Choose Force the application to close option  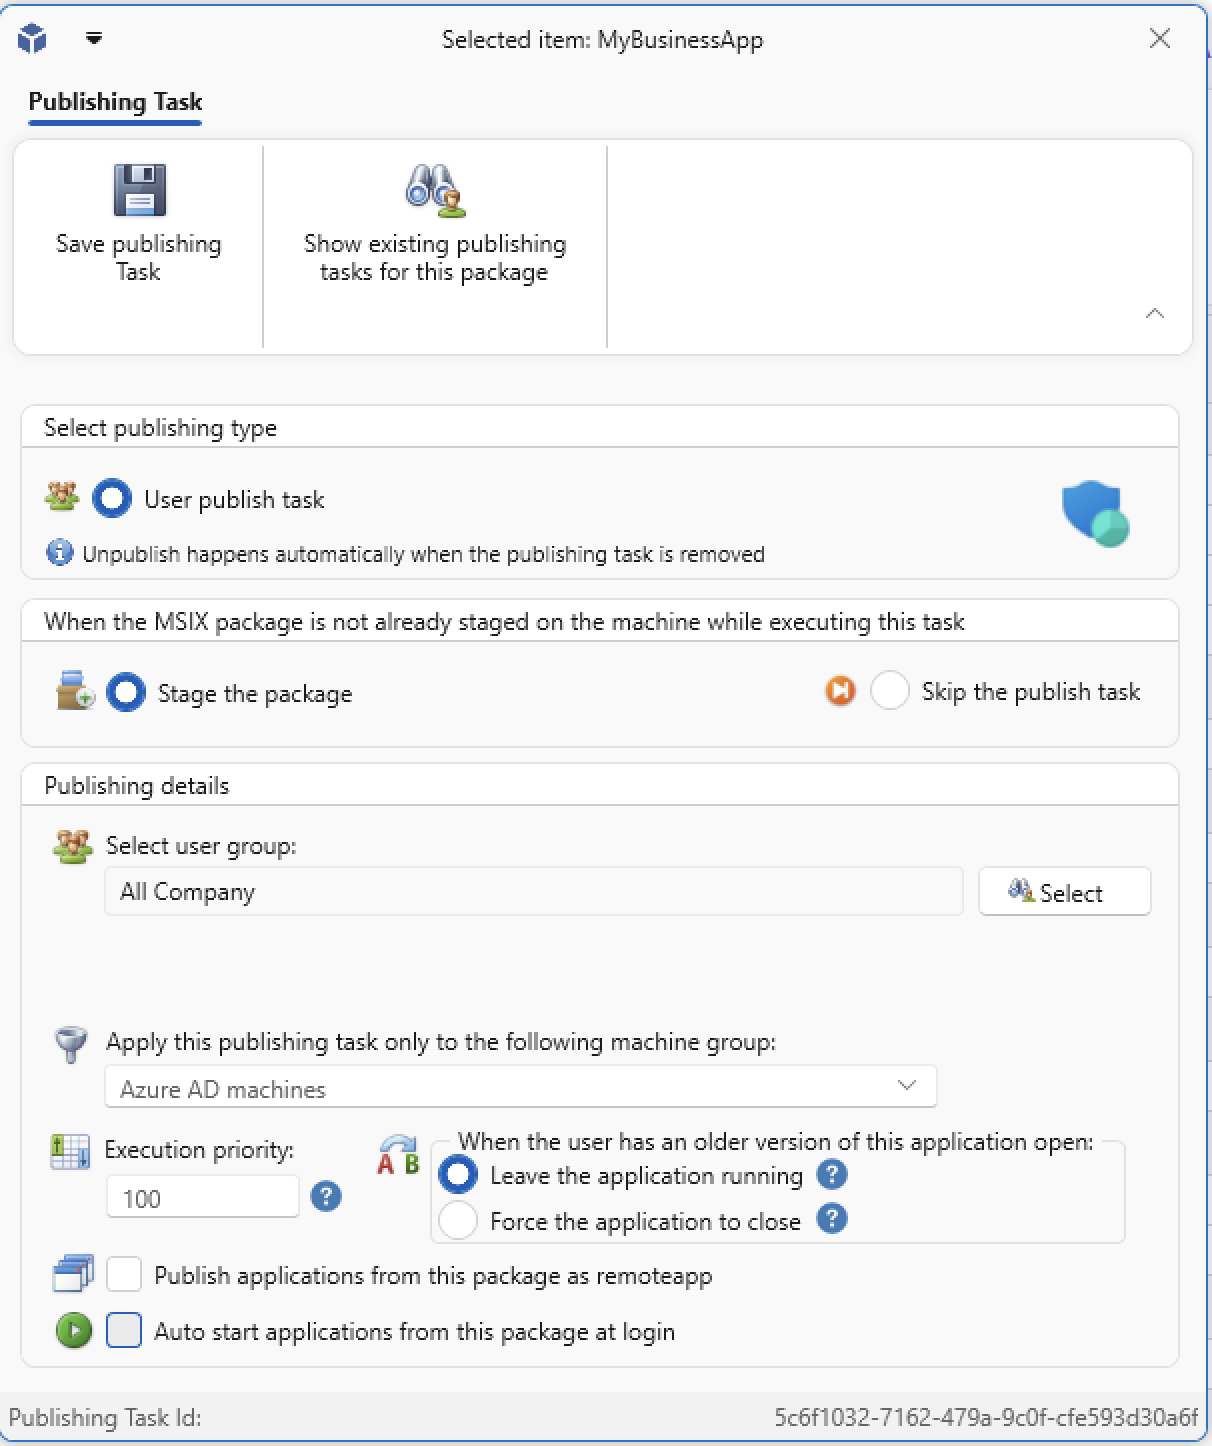458,1221
